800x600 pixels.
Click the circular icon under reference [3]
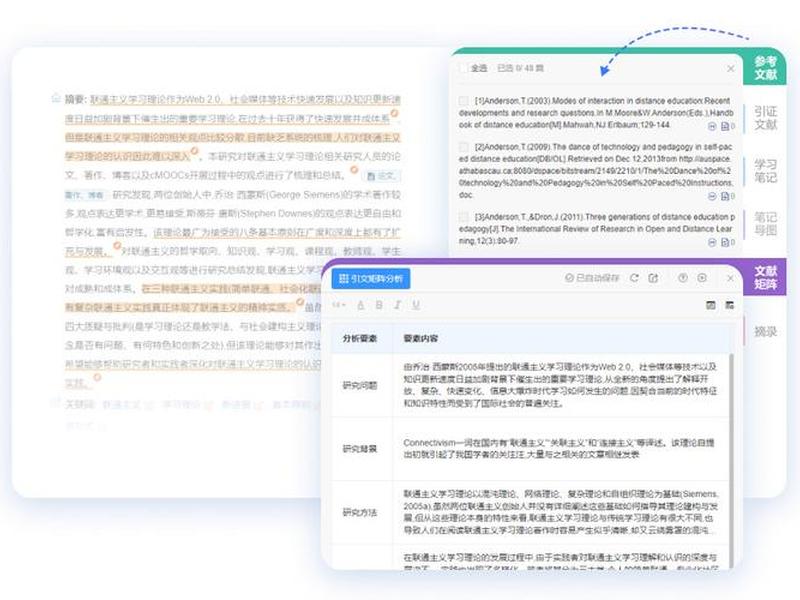[x=712, y=242]
